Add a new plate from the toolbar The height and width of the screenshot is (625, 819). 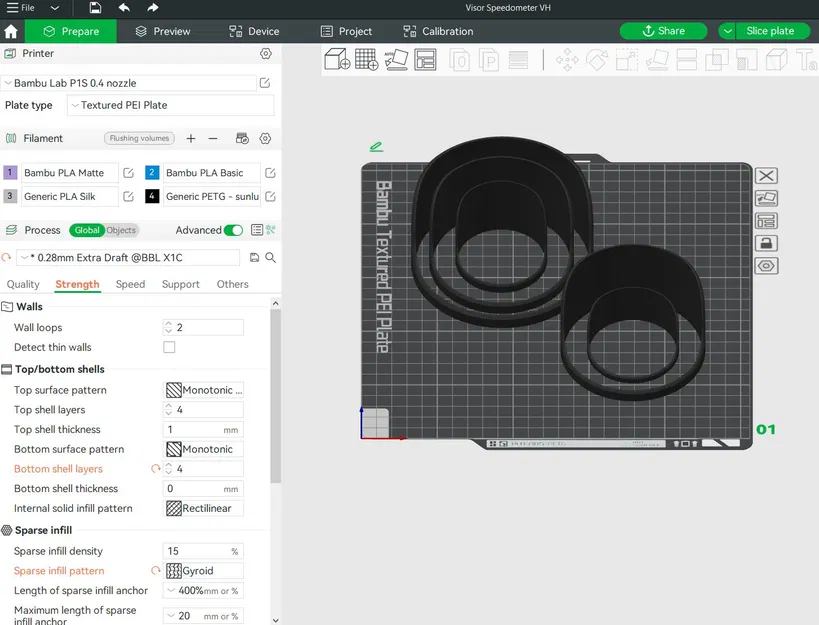click(366, 59)
